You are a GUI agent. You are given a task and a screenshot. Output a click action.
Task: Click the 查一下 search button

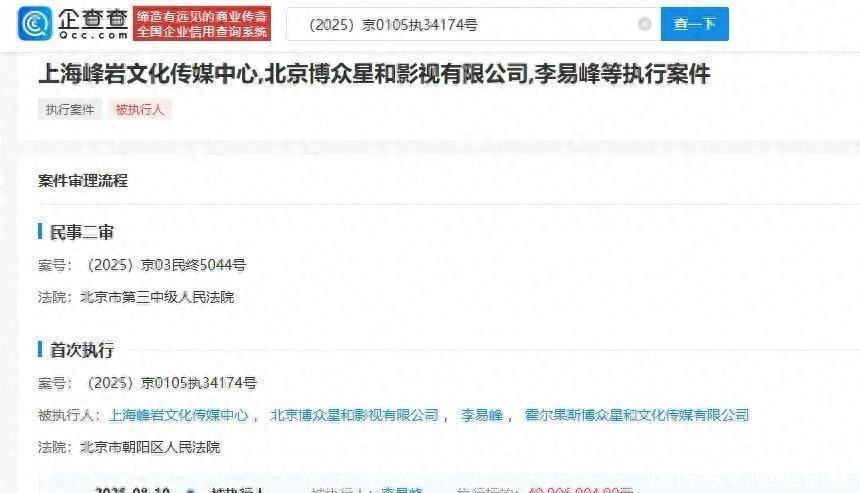tap(694, 24)
